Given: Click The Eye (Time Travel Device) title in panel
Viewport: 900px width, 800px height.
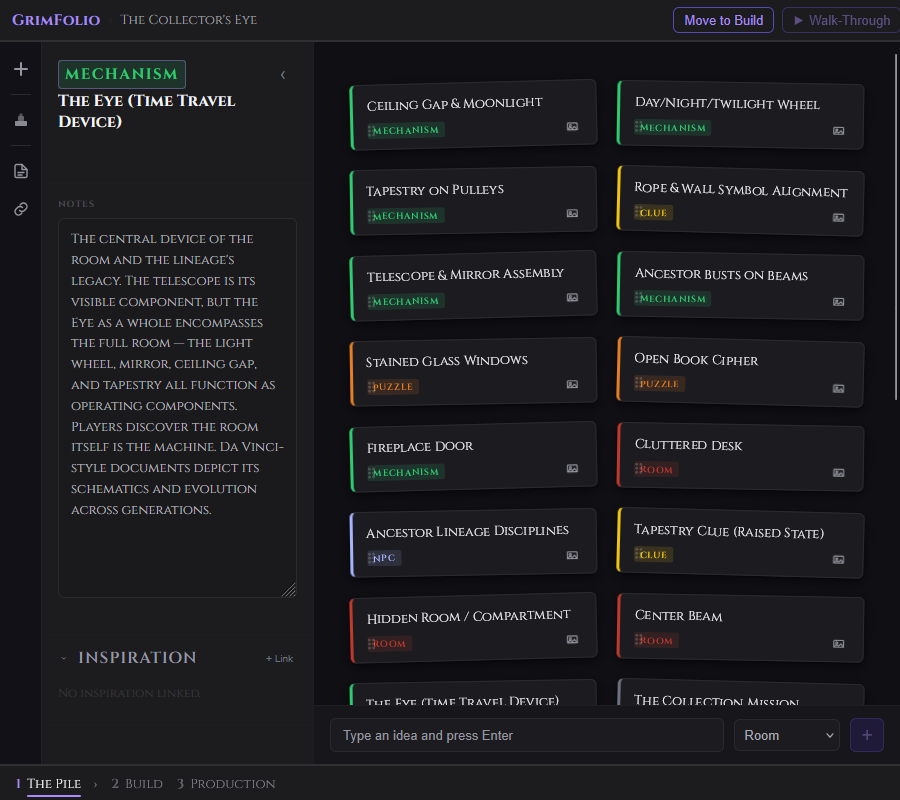Looking at the screenshot, I should pyautogui.click(x=147, y=111).
